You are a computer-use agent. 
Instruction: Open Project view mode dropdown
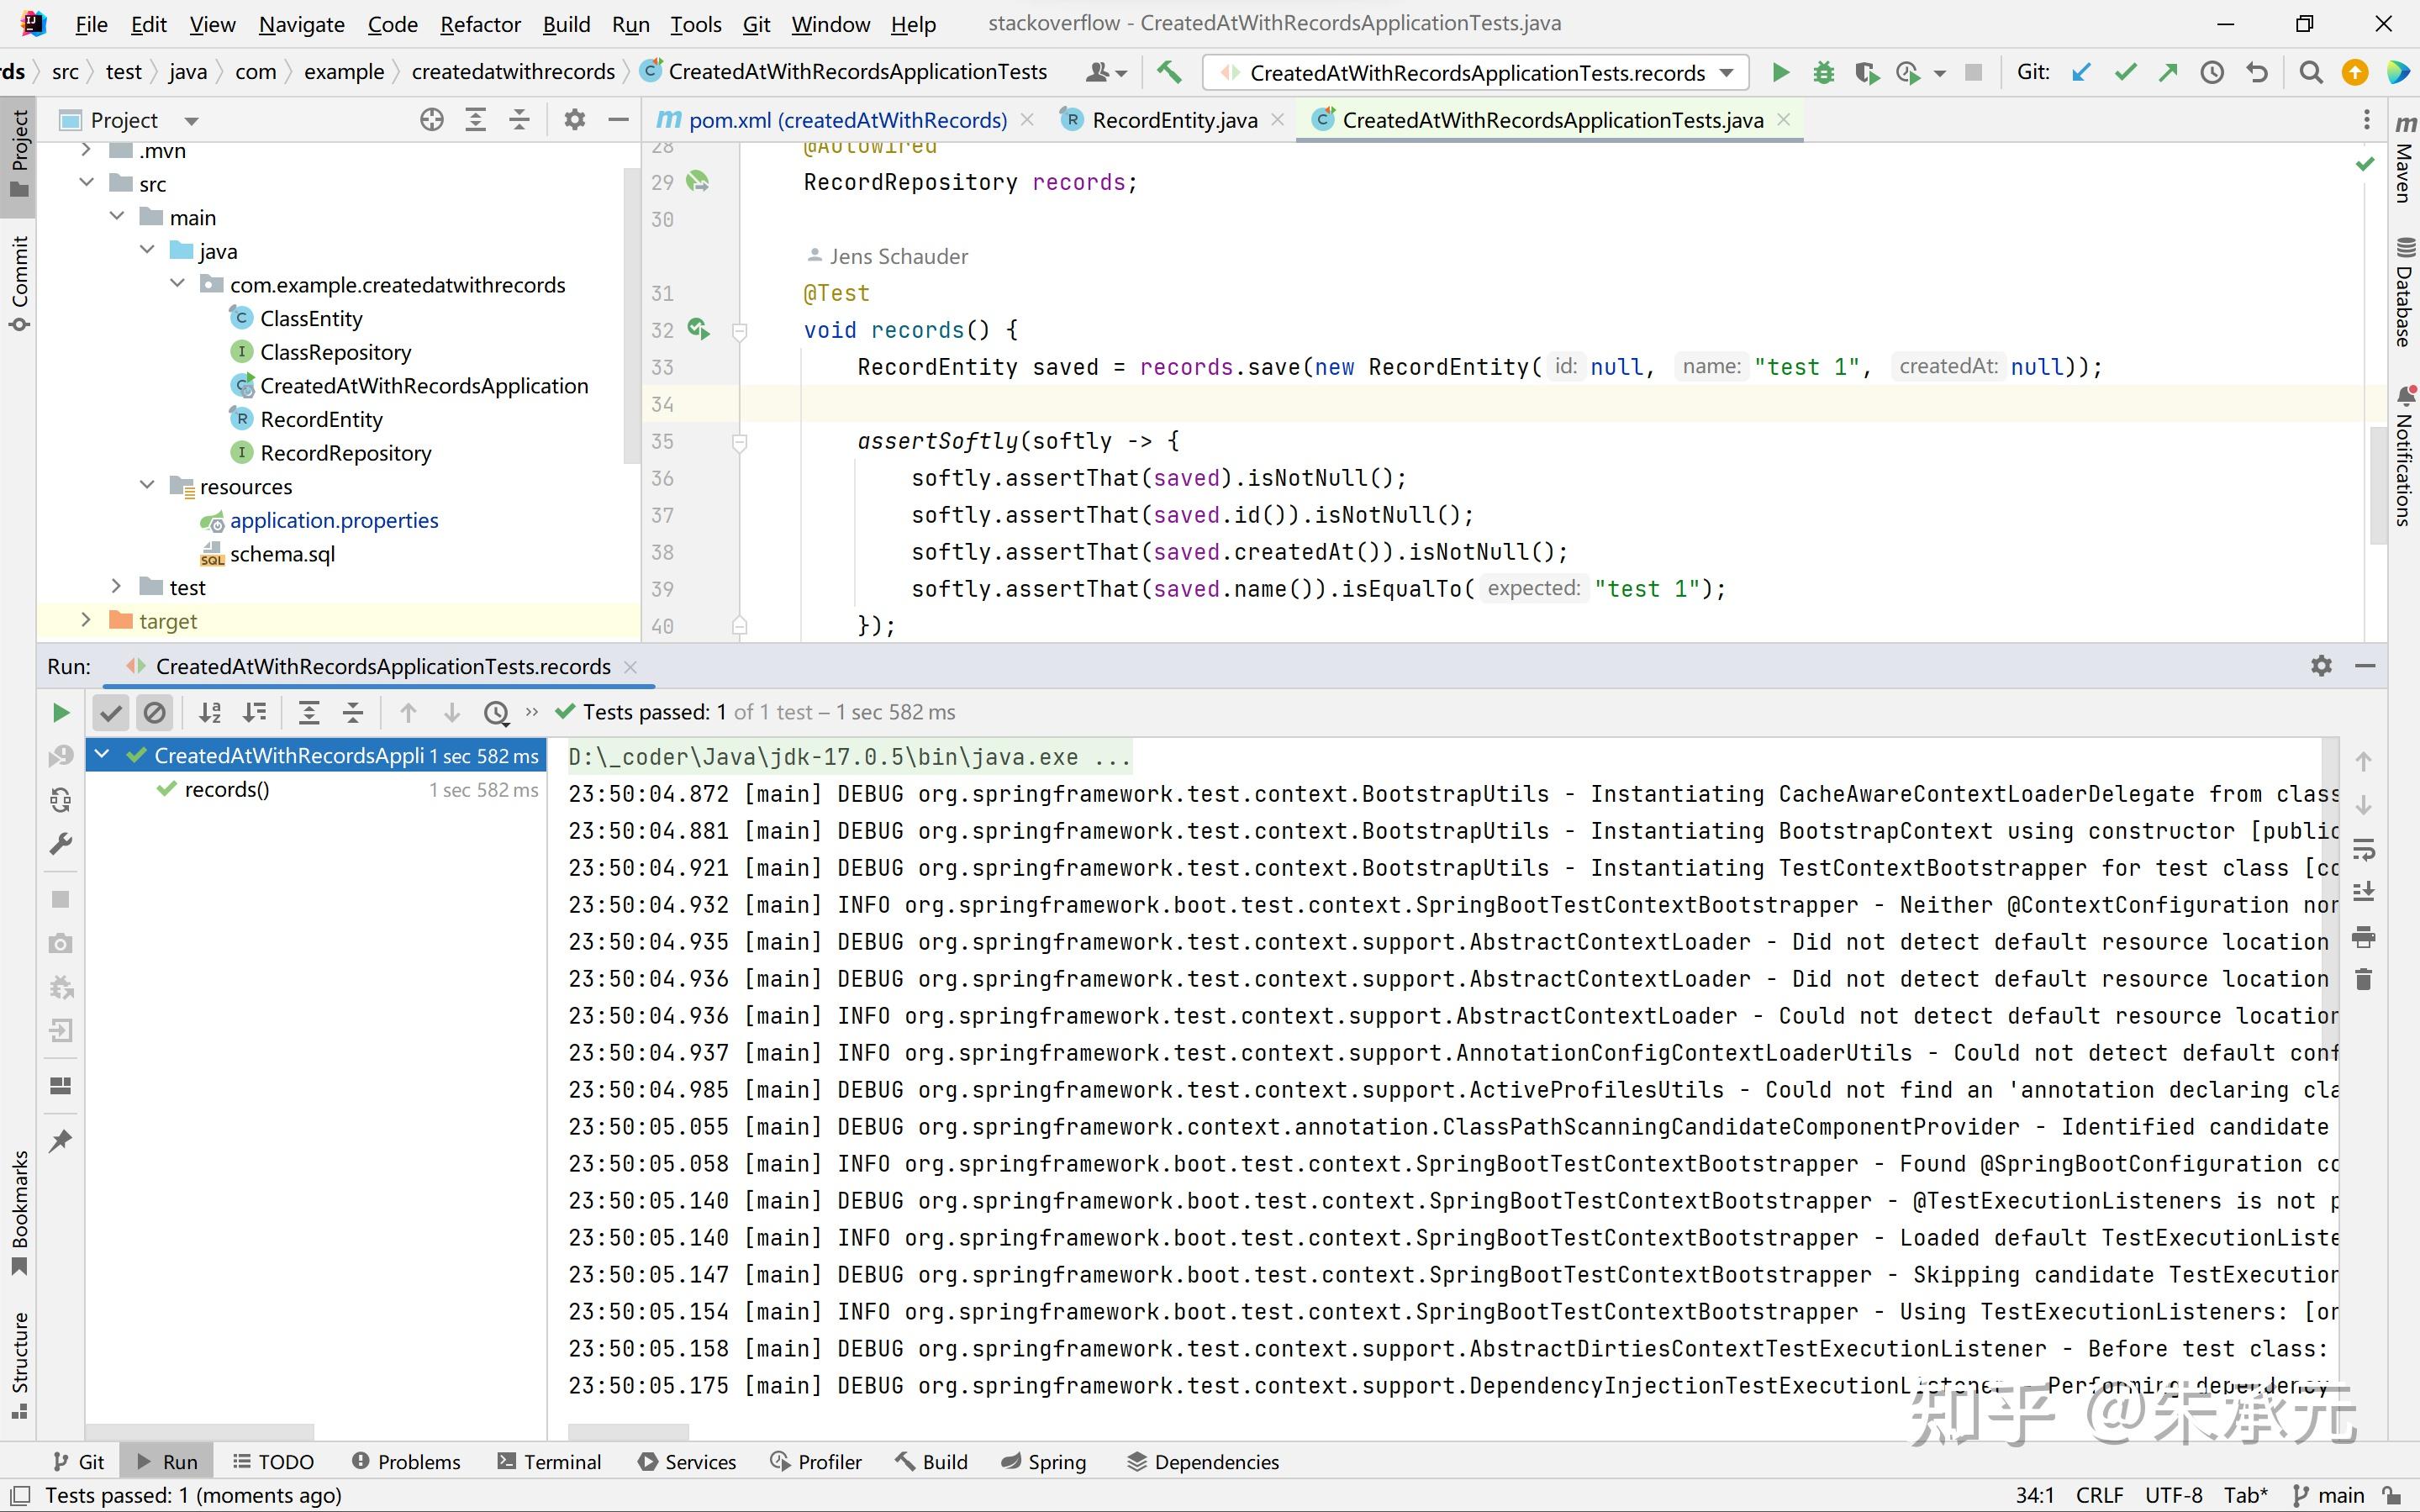pos(191,121)
